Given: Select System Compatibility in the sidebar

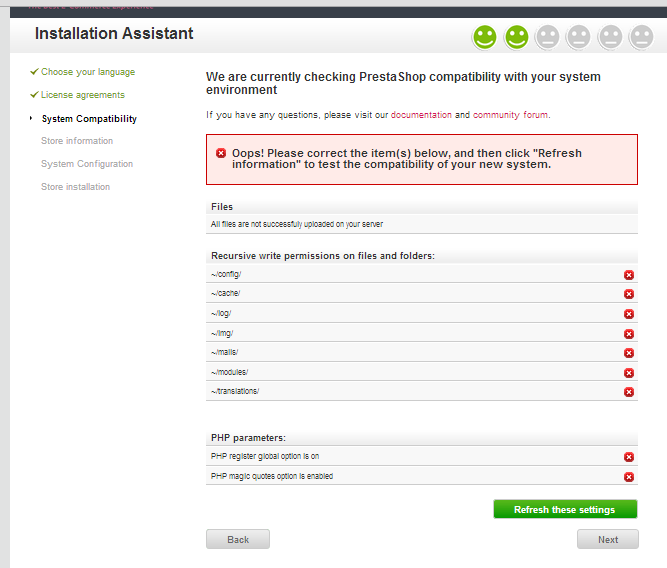Looking at the screenshot, I should (89, 119).
